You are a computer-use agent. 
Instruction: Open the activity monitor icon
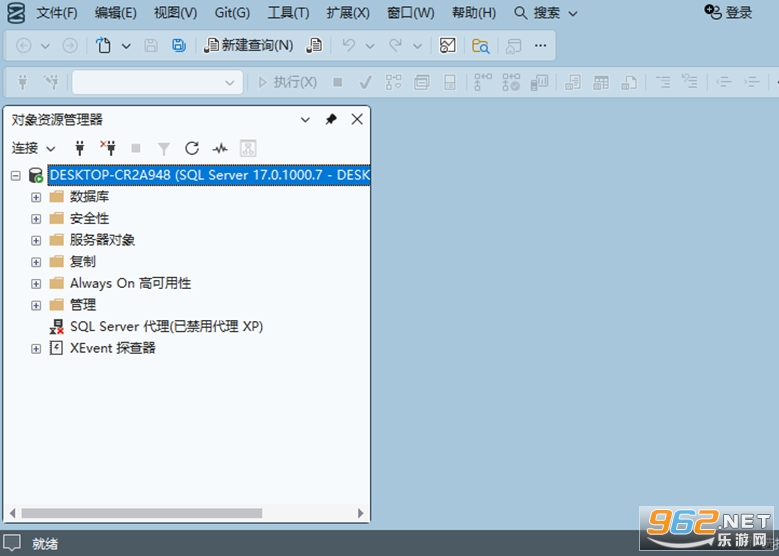click(x=448, y=46)
